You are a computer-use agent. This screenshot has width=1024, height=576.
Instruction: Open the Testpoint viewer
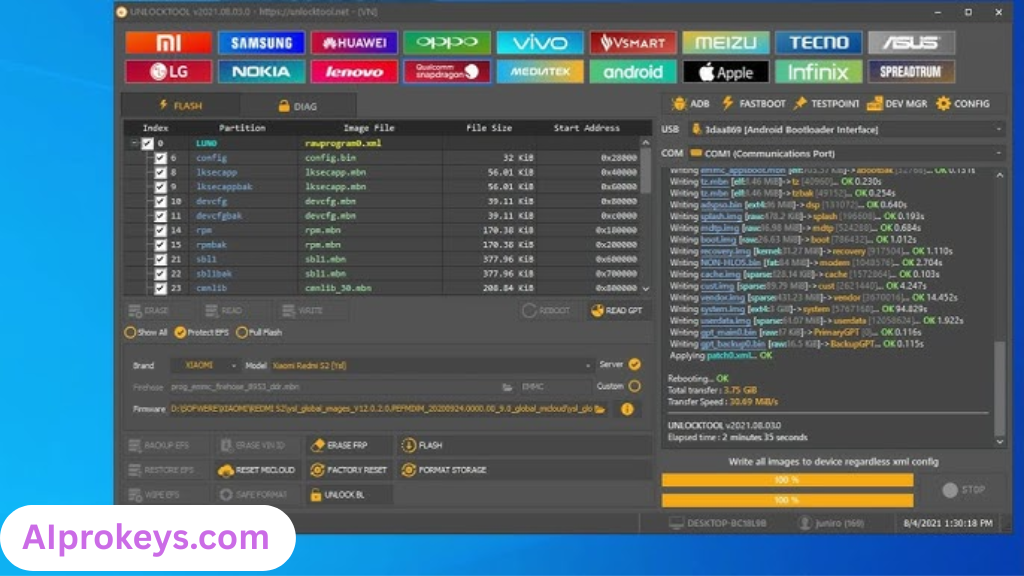(826, 104)
